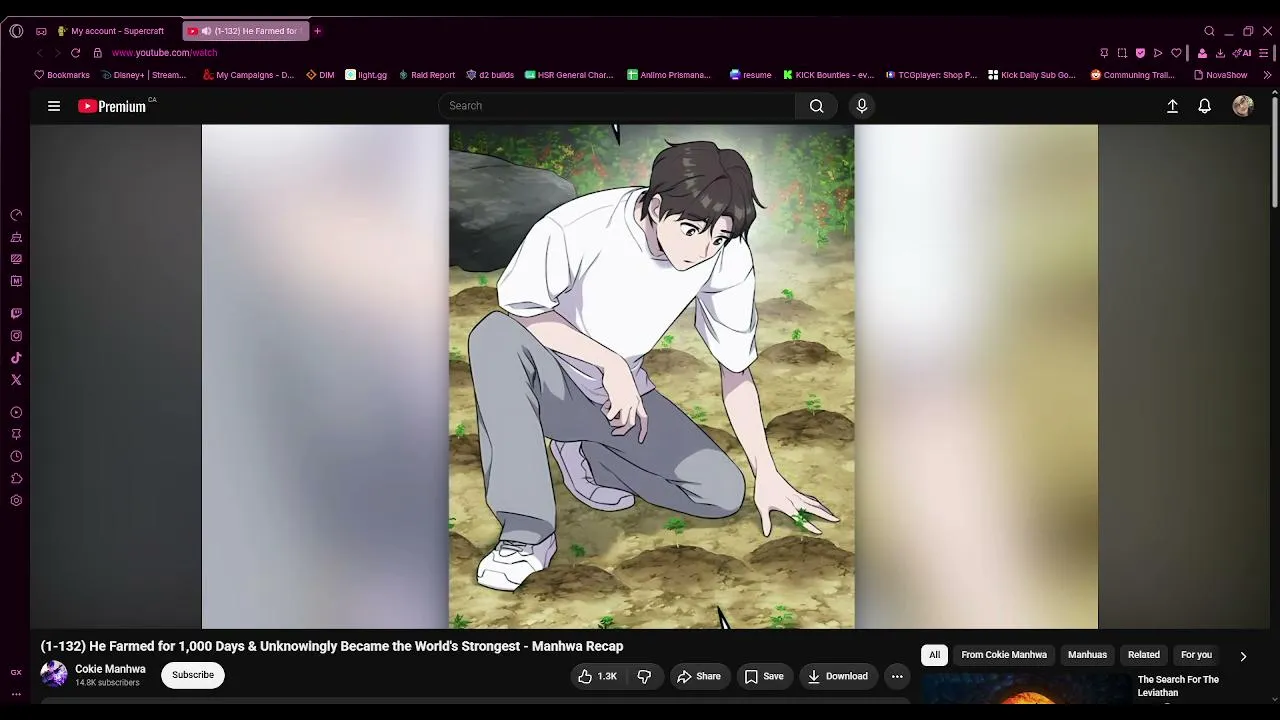Click YouTube search magnifier button
1280x720 pixels.
point(817,106)
